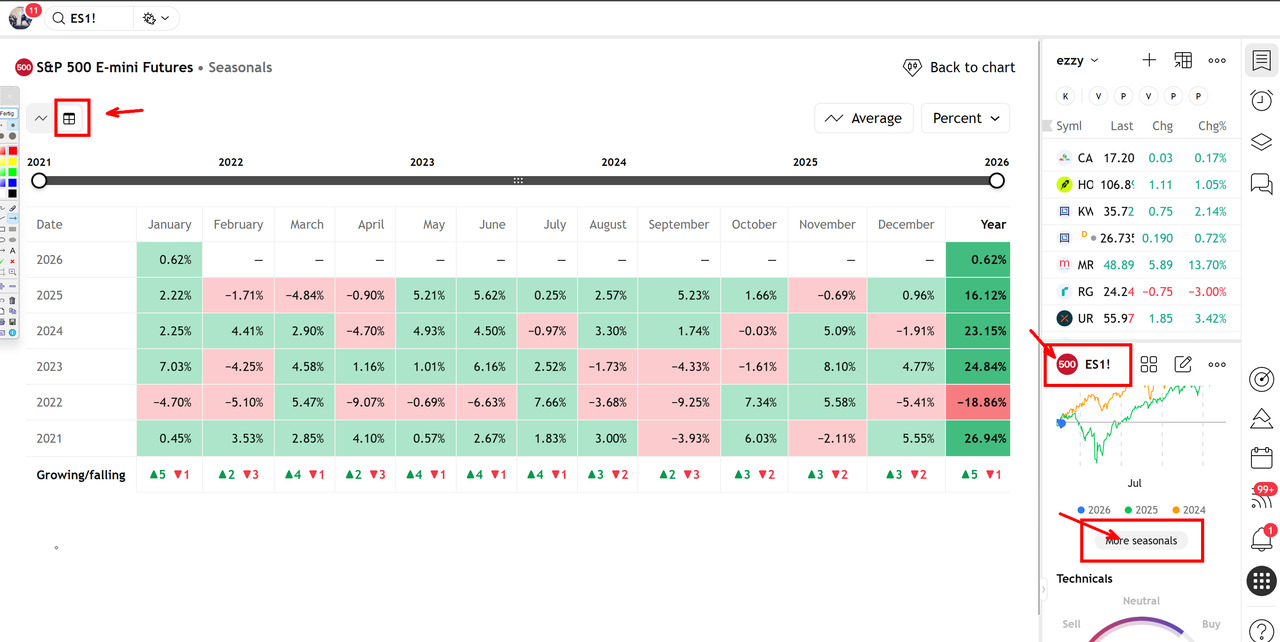Click Back to chart
This screenshot has width=1280, height=642.
coord(958,67)
